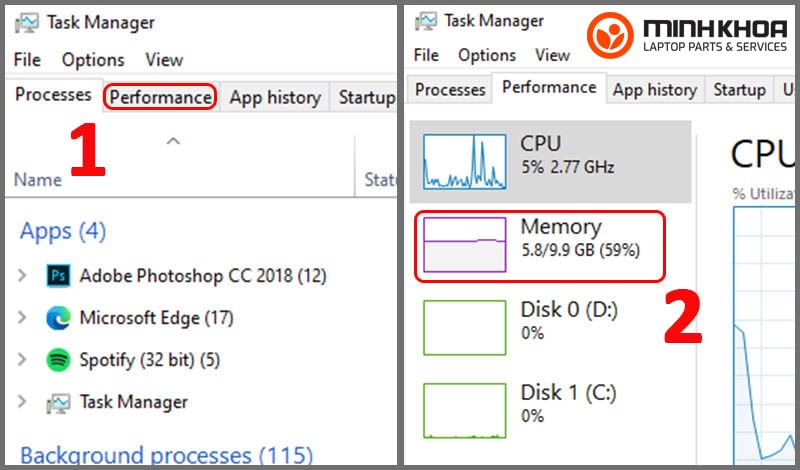The image size is (800, 470).
Task: Click the Task Manager icon in Apps list
Action: [x=58, y=403]
